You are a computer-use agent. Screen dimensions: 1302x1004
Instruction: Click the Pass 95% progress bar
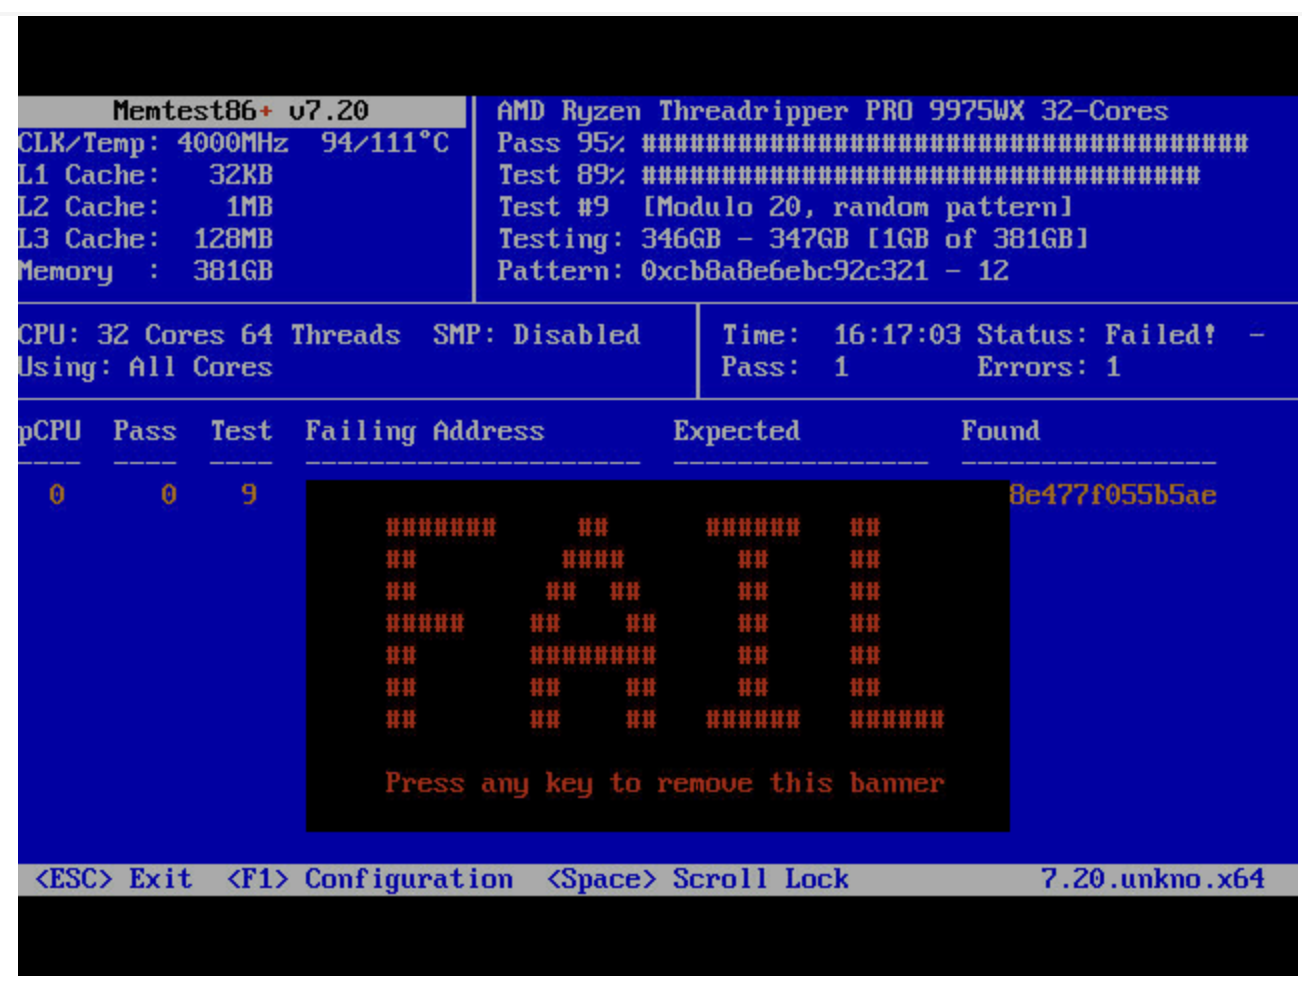944,143
